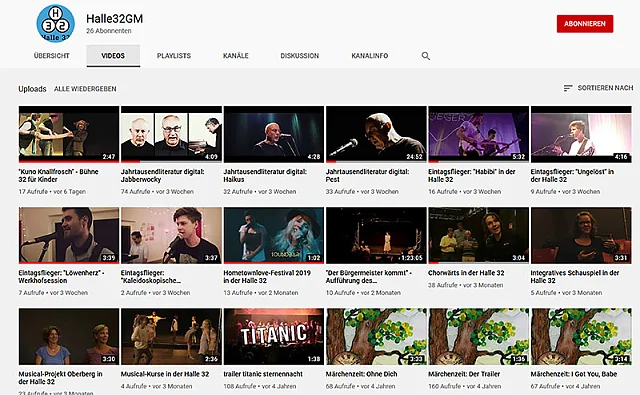Click the title "Kuno Knallfrosch" - Bühne 32 für Kinder
The image size is (640, 395).
pyautogui.click(x=58, y=175)
